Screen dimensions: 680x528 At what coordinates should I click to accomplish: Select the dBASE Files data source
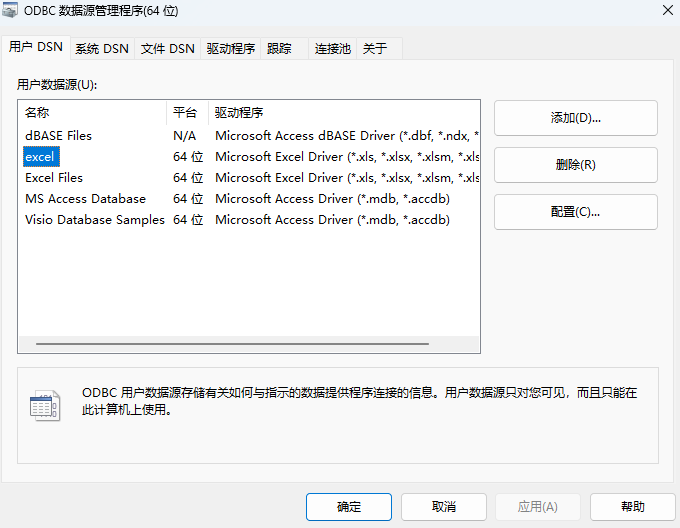coord(58,135)
